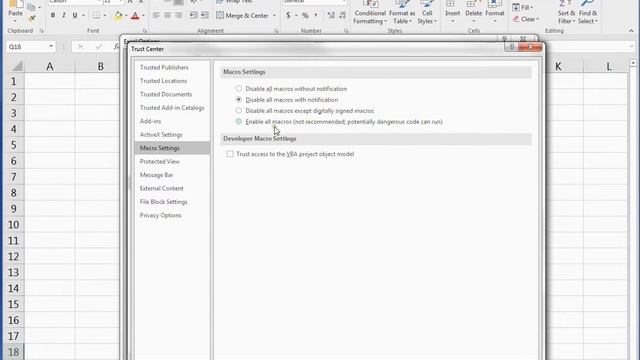Click the Format Painter brush icon
This screenshot has height=360, width=640.
(x=31, y=18)
